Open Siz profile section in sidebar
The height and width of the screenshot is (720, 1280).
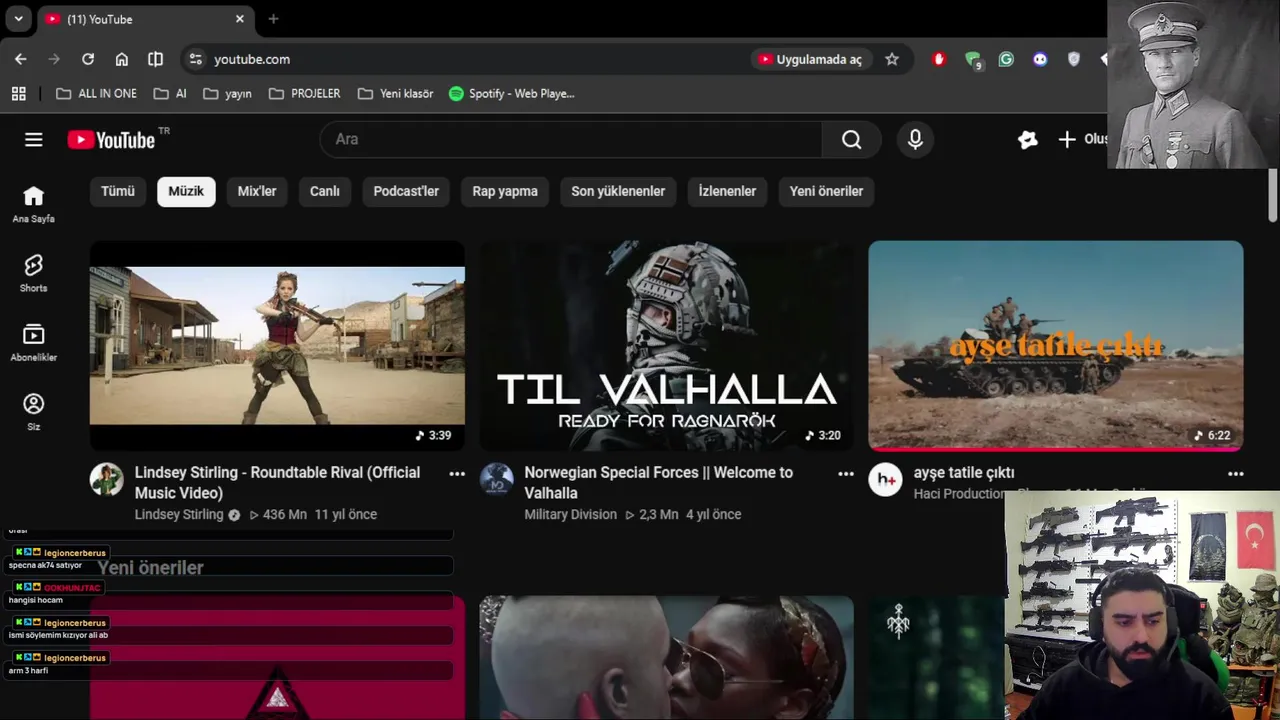point(33,412)
